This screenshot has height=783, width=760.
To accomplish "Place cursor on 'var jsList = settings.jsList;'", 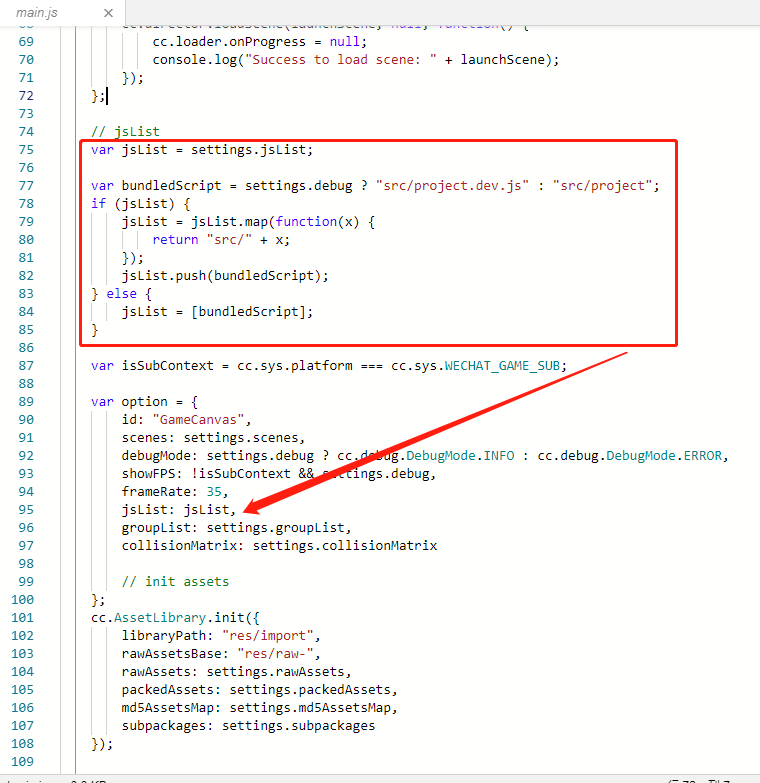I will 202,150.
